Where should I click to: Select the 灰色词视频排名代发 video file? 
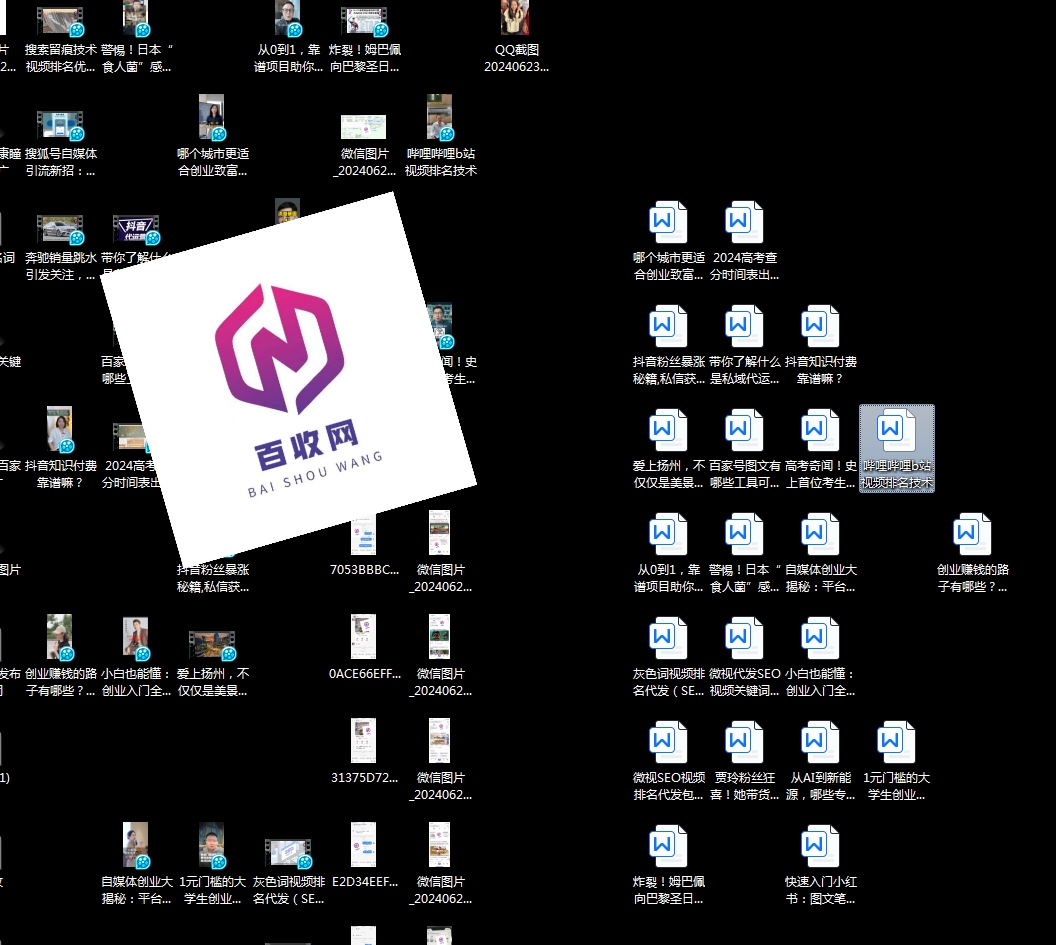coord(288,872)
